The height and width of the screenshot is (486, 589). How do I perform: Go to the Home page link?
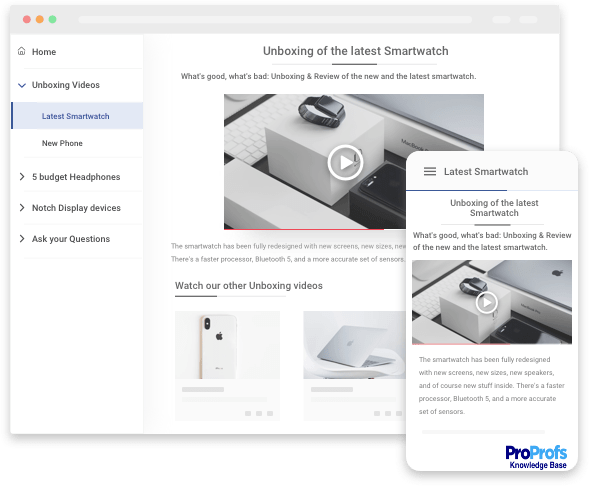pyautogui.click(x=44, y=52)
